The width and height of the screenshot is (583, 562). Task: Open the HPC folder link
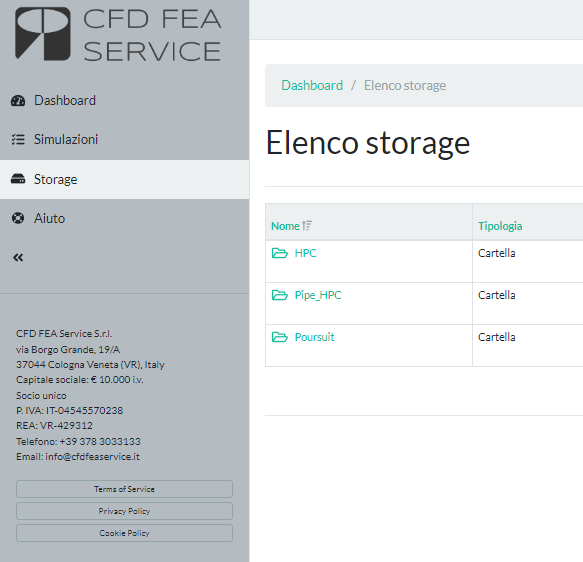point(305,253)
